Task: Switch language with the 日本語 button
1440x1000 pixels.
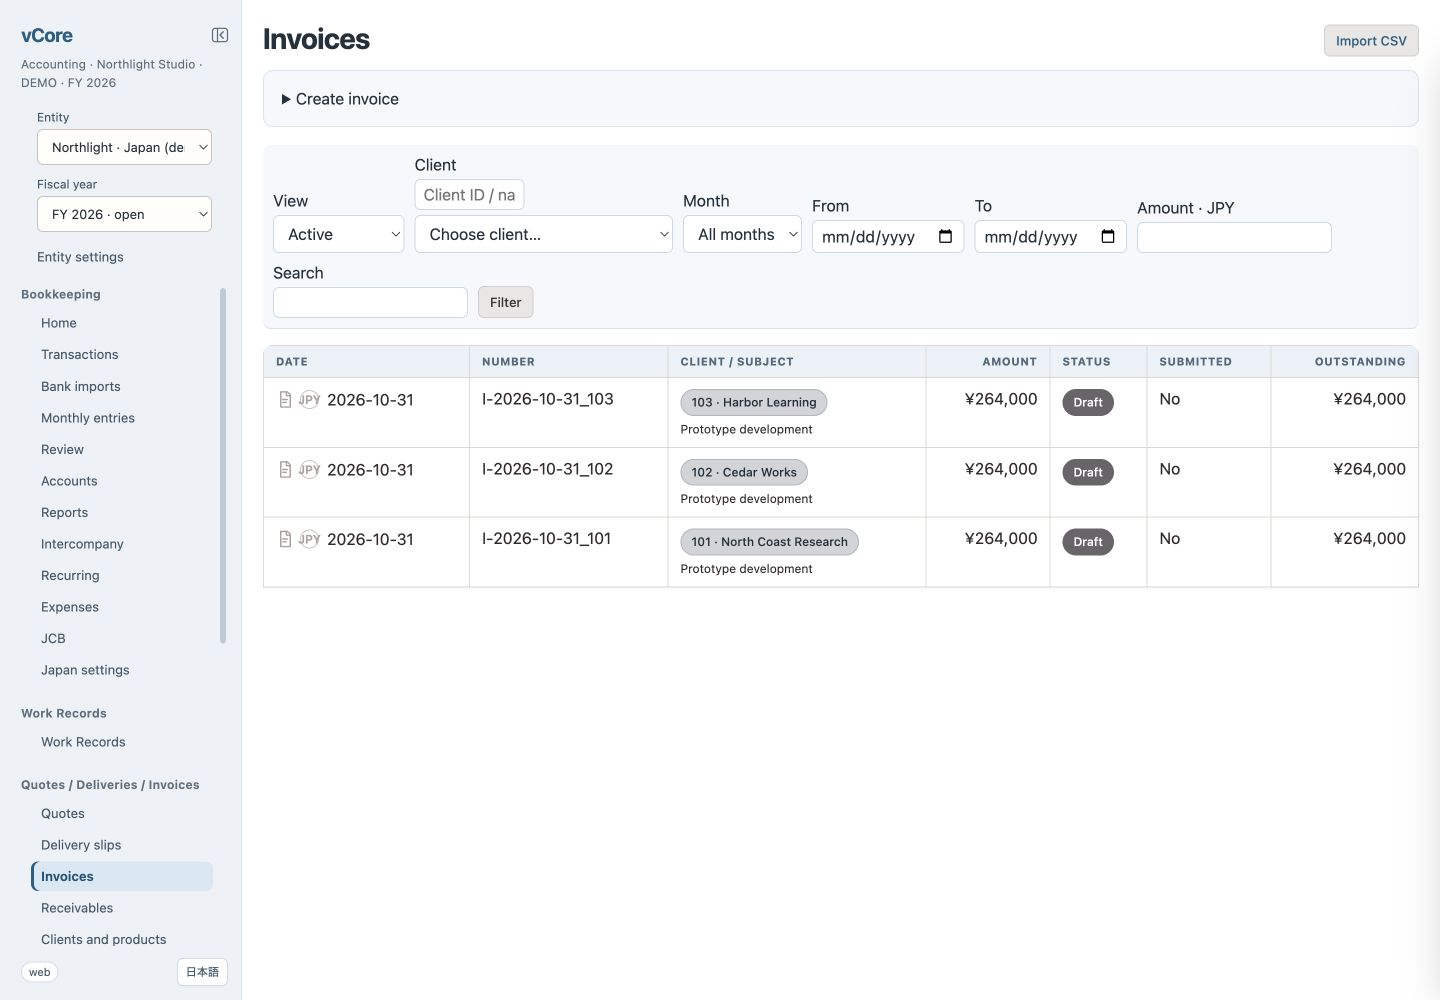Action: [202, 972]
